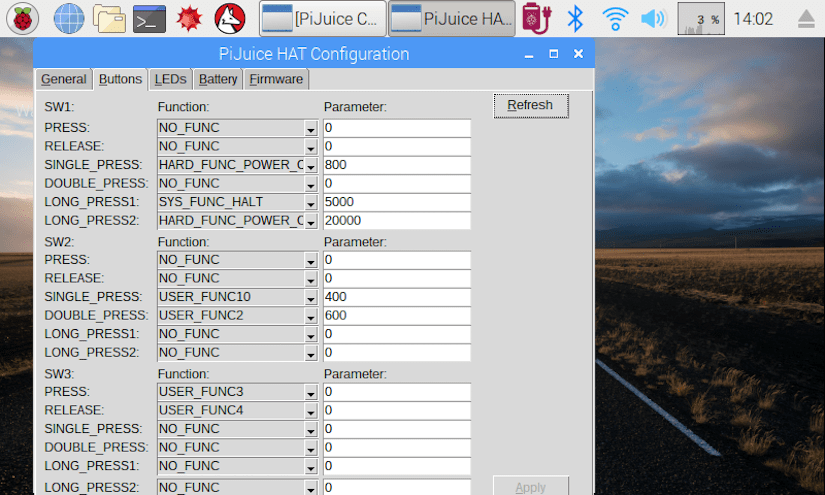Image resolution: width=825 pixels, height=495 pixels.
Task: Select the PiJuice HA... taskbar window
Action: tap(452, 18)
